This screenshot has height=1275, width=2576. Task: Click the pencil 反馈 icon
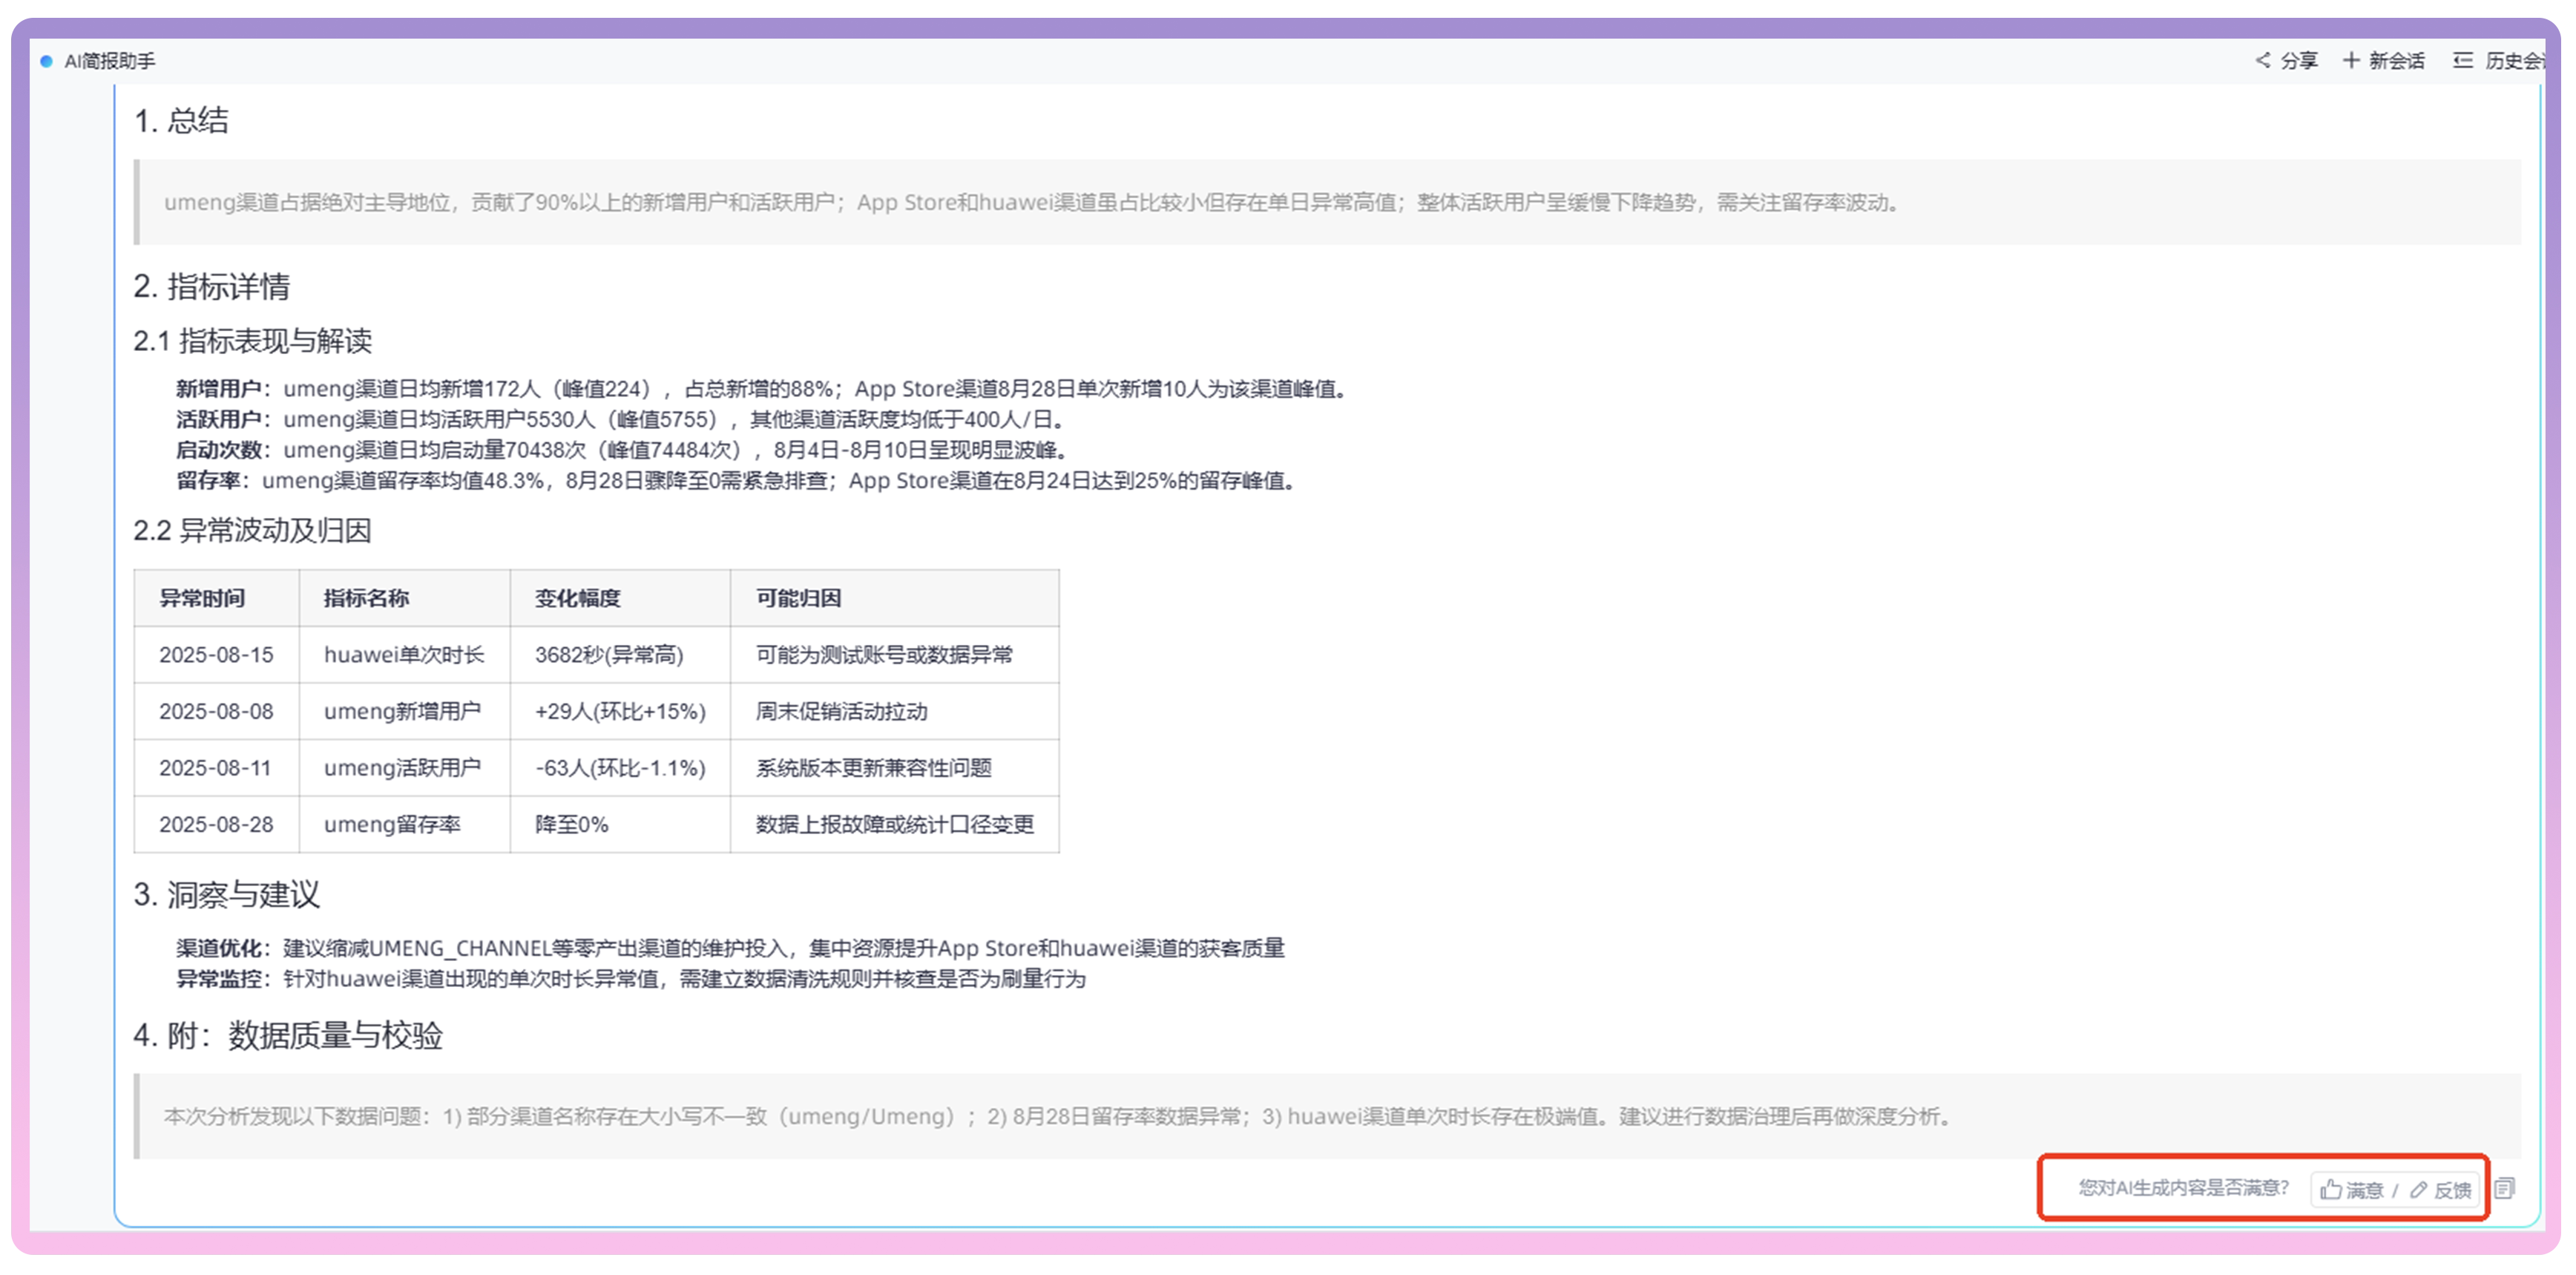click(2418, 1189)
